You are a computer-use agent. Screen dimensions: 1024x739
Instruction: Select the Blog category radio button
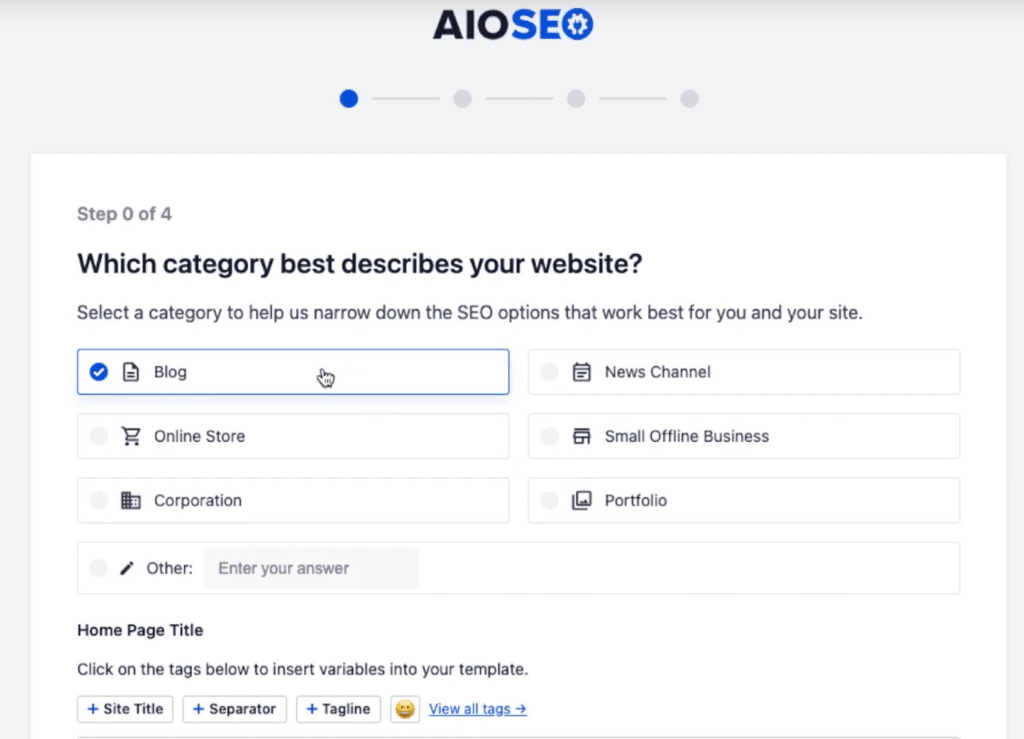[x=99, y=372]
